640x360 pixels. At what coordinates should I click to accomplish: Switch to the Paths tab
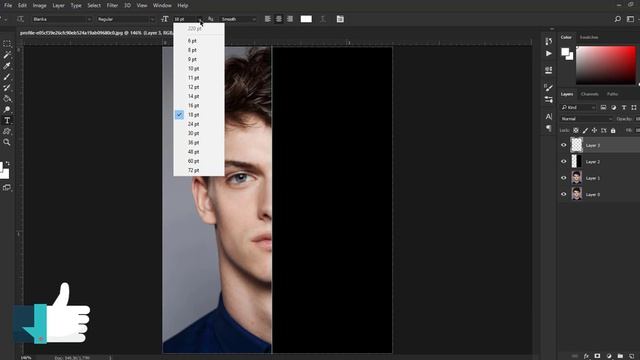(x=612, y=94)
